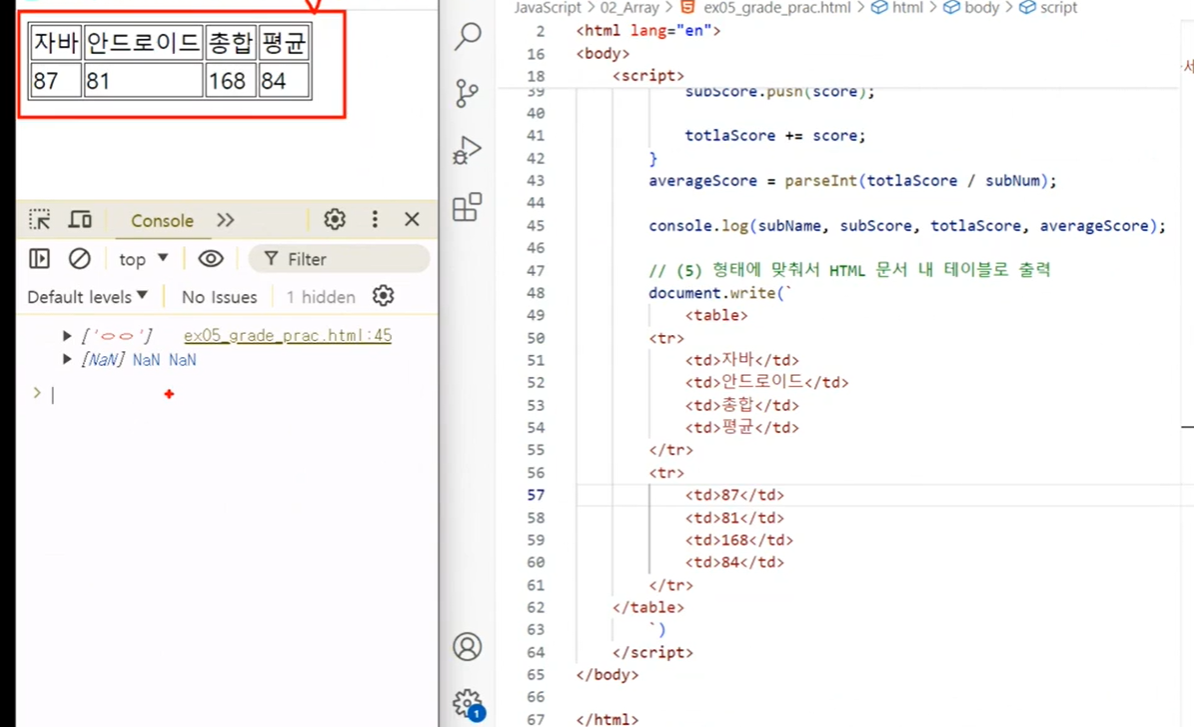The height and width of the screenshot is (727, 1194).
Task: Click the sticky <body> scope line
Action: (603, 54)
